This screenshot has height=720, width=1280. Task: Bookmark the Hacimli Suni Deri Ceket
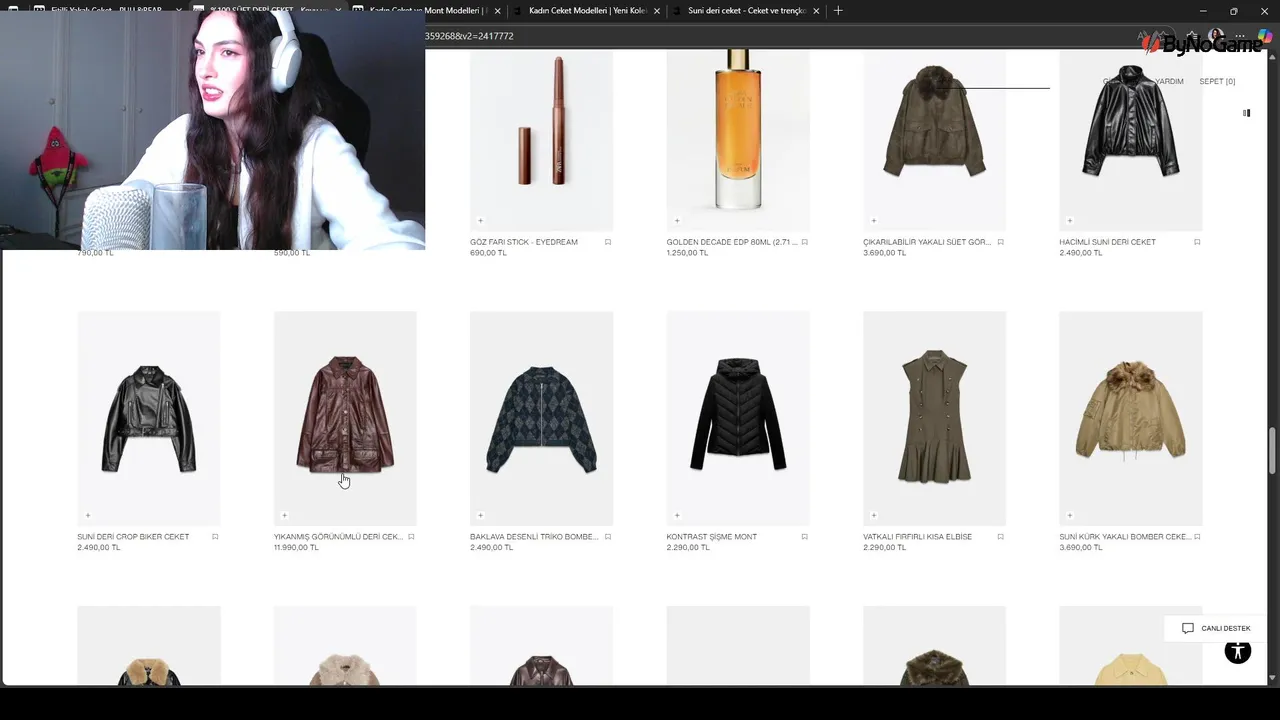[x=1197, y=242]
